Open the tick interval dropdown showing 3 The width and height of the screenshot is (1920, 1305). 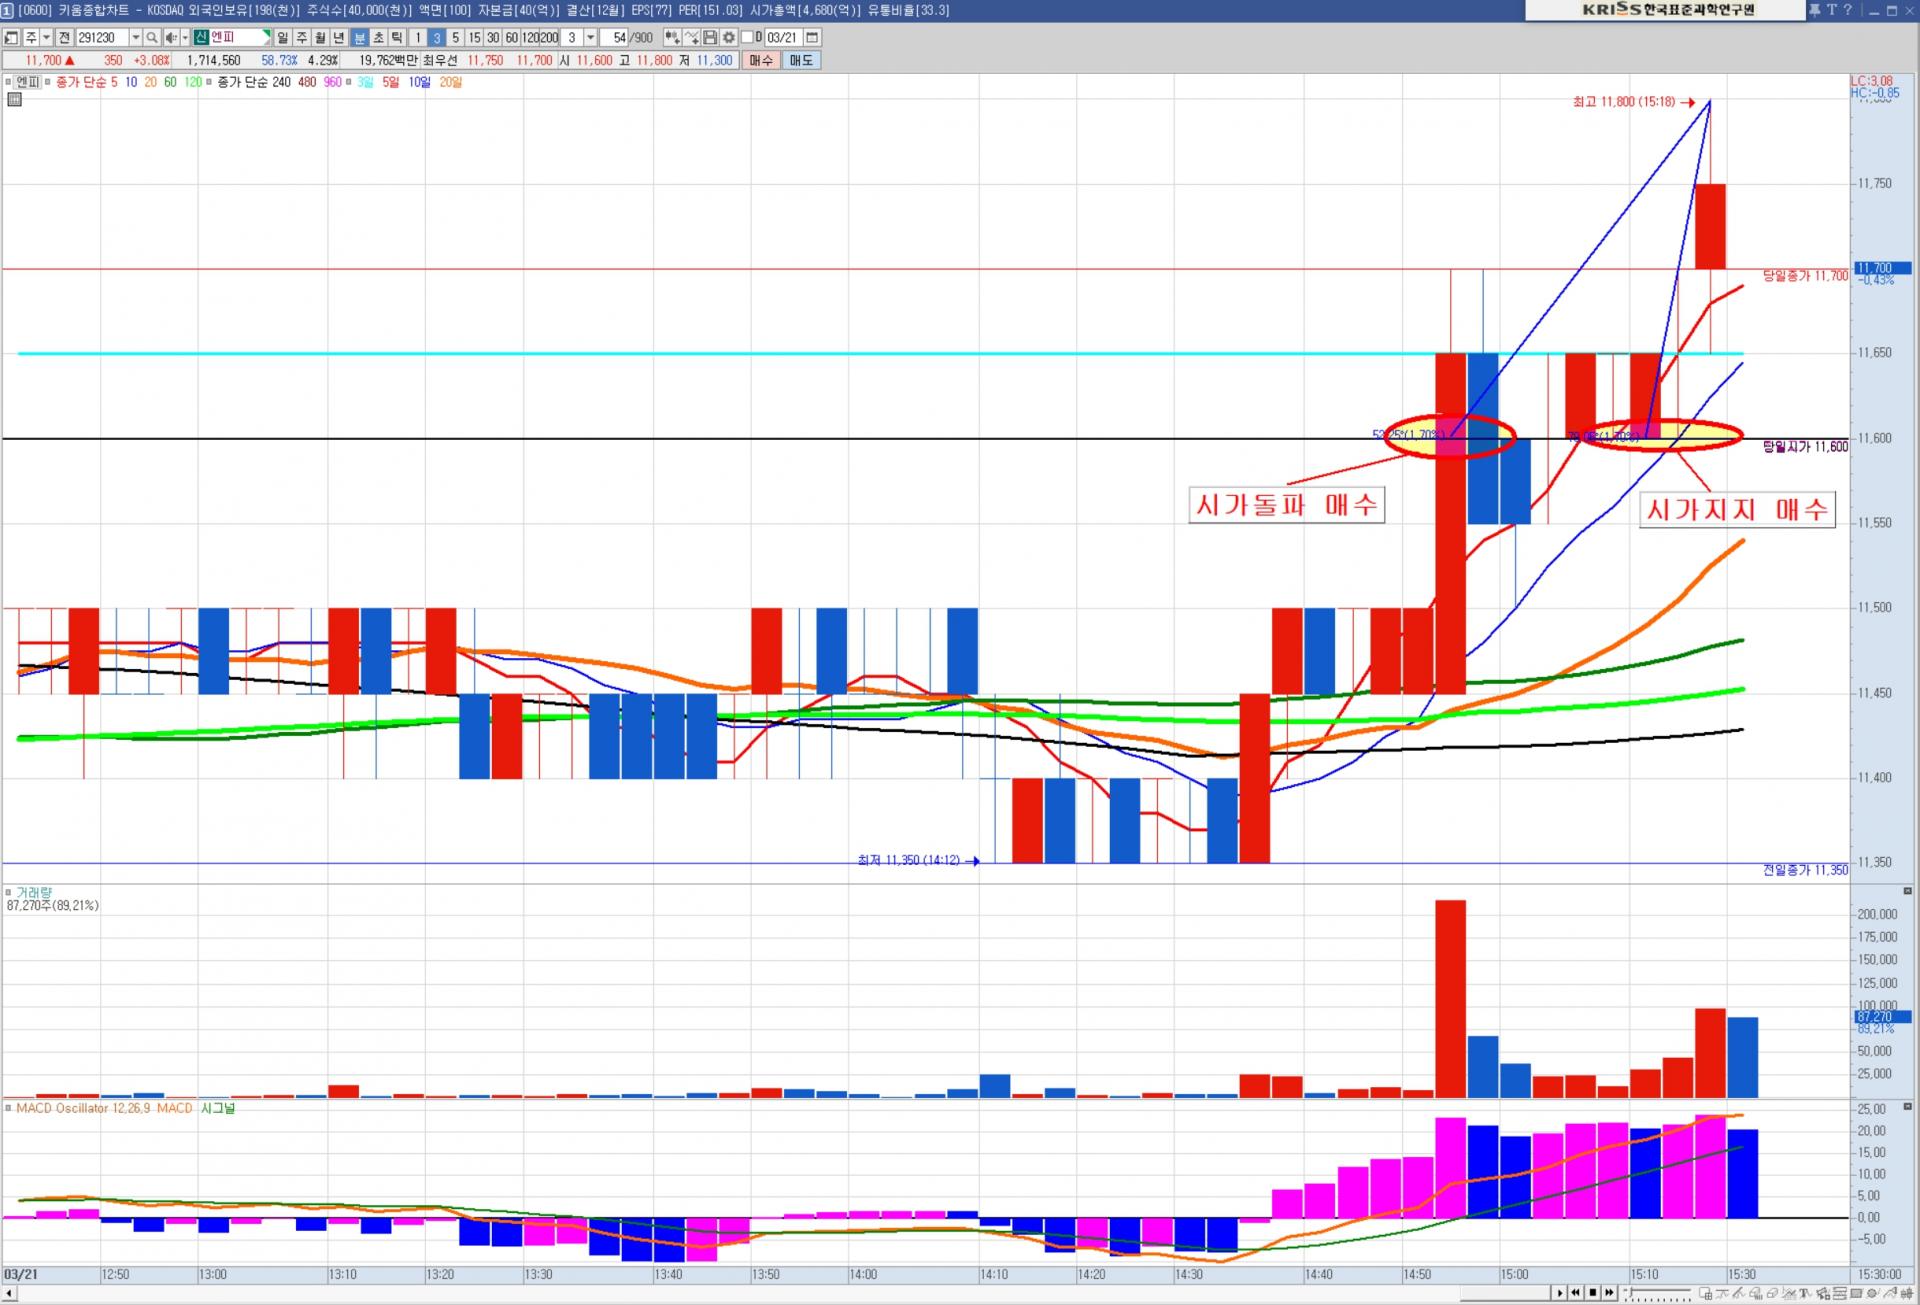click(x=591, y=38)
